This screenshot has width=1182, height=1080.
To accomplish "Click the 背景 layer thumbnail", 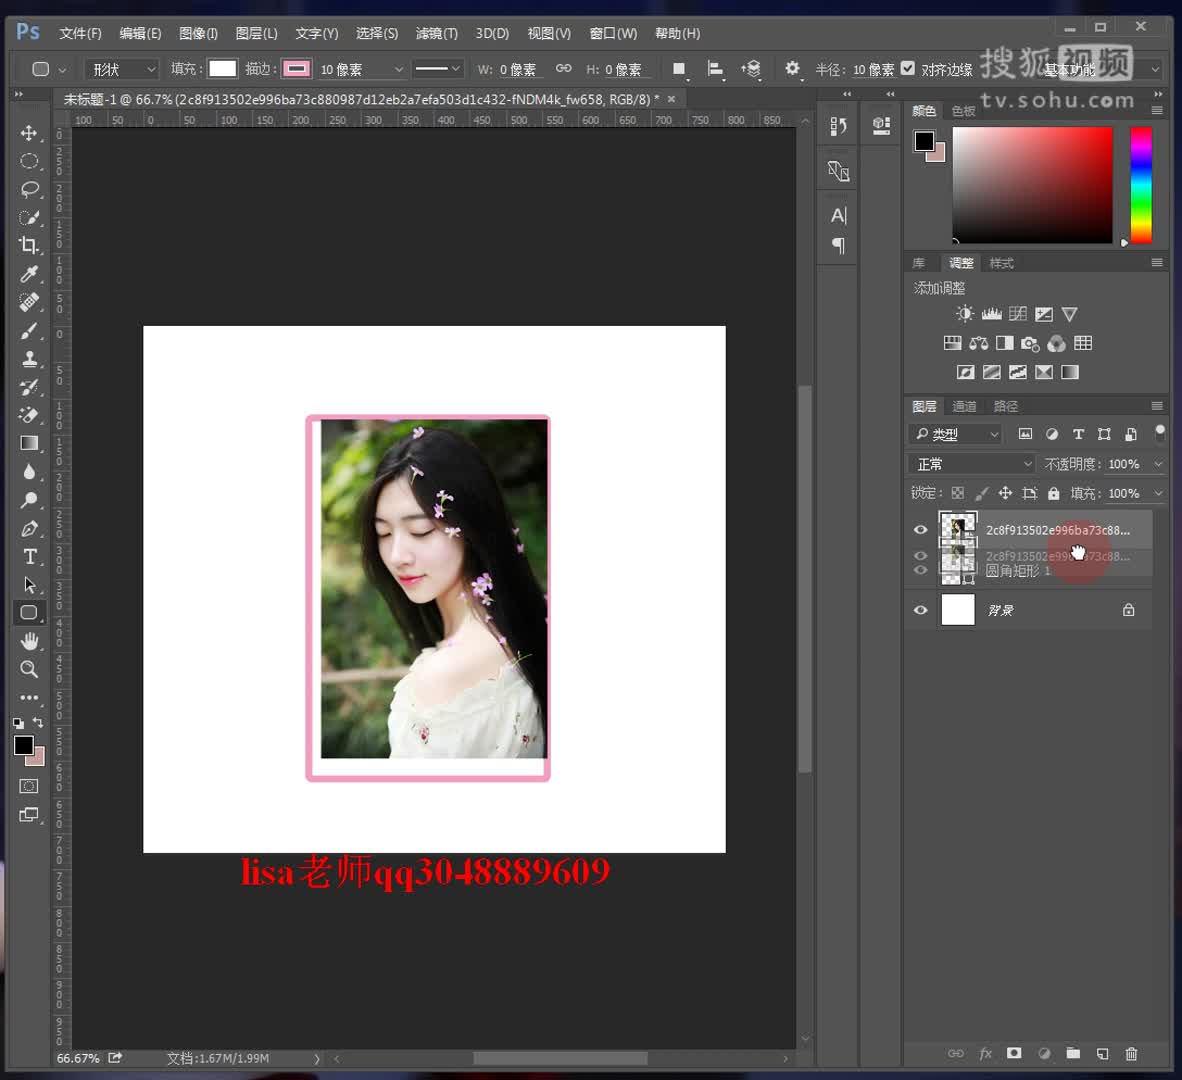I will point(957,610).
